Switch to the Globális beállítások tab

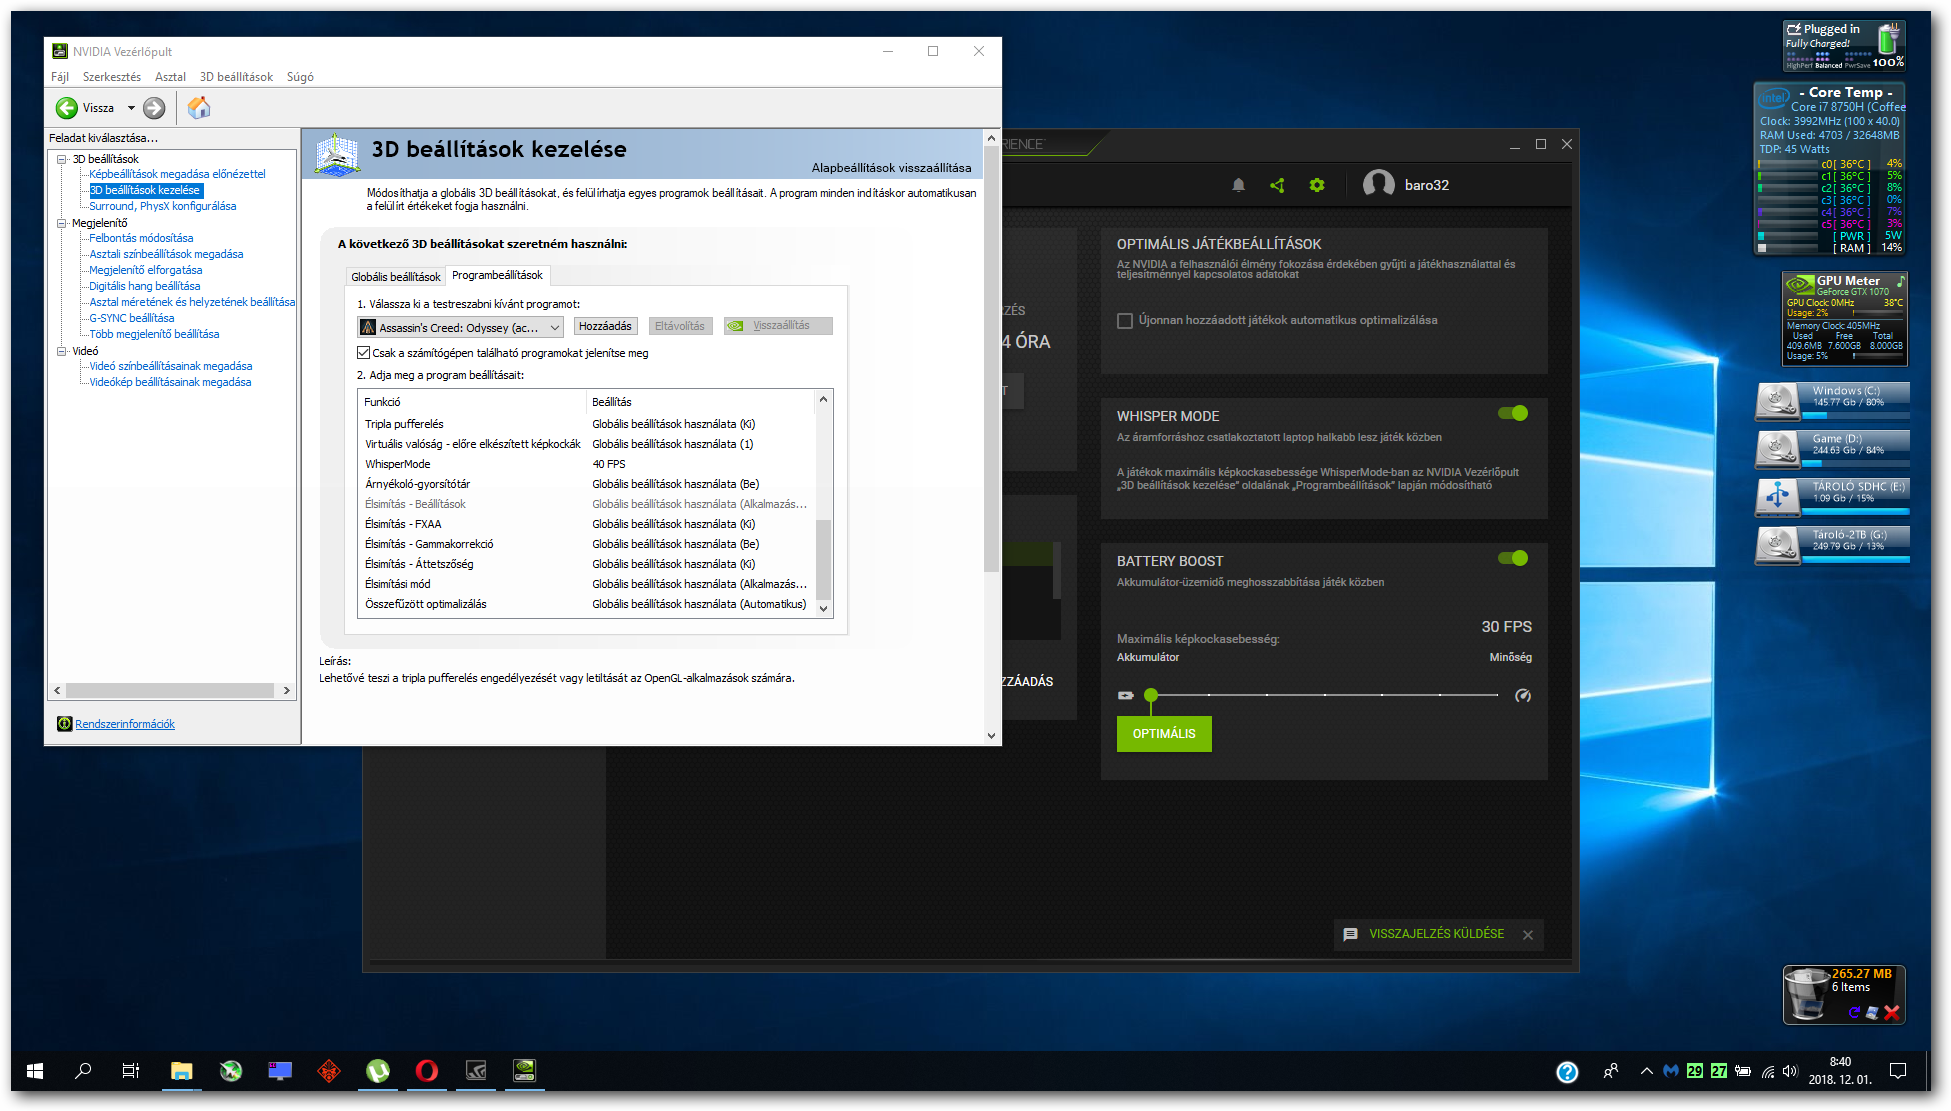pos(395,277)
